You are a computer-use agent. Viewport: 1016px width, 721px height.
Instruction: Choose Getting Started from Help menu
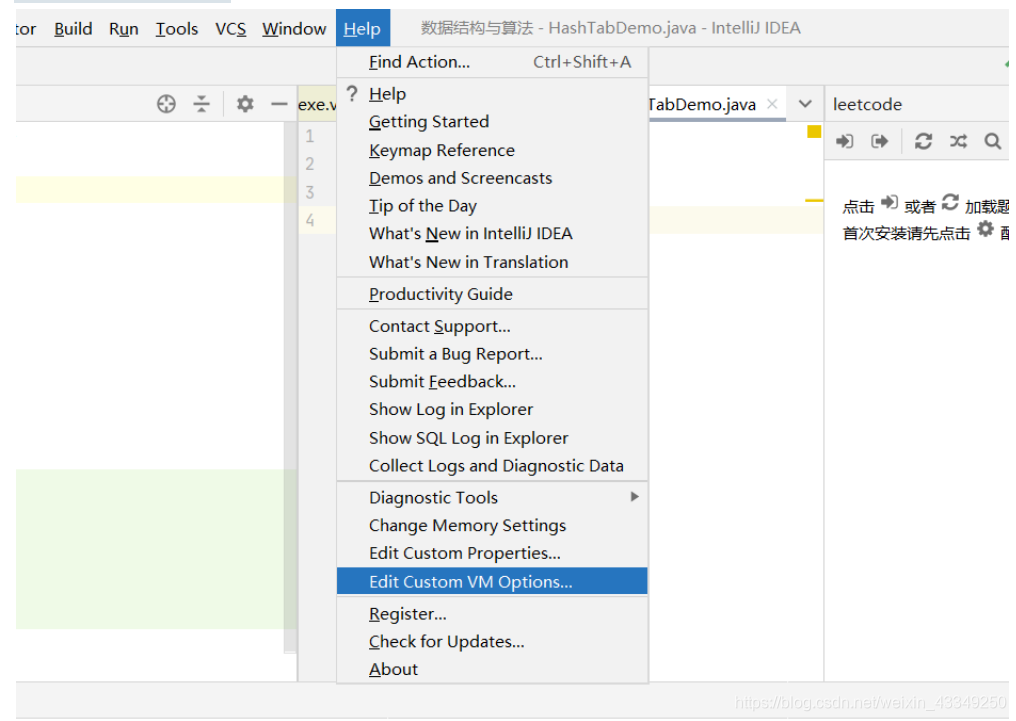(x=492, y=122)
